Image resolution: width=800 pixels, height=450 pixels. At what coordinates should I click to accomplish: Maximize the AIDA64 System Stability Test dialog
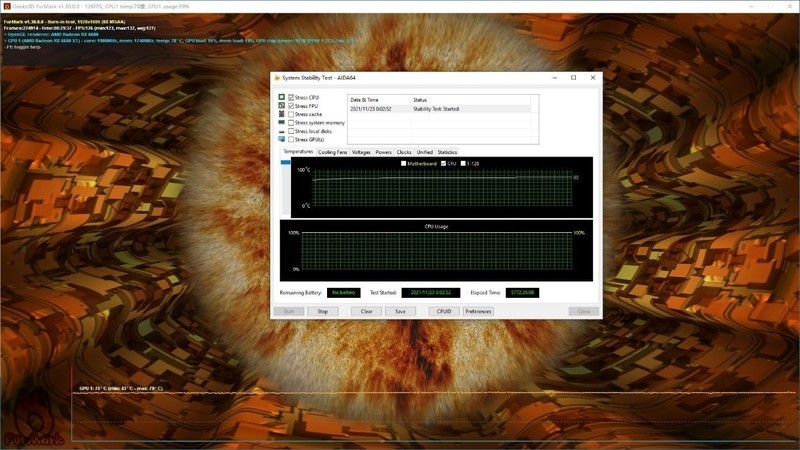click(573, 78)
